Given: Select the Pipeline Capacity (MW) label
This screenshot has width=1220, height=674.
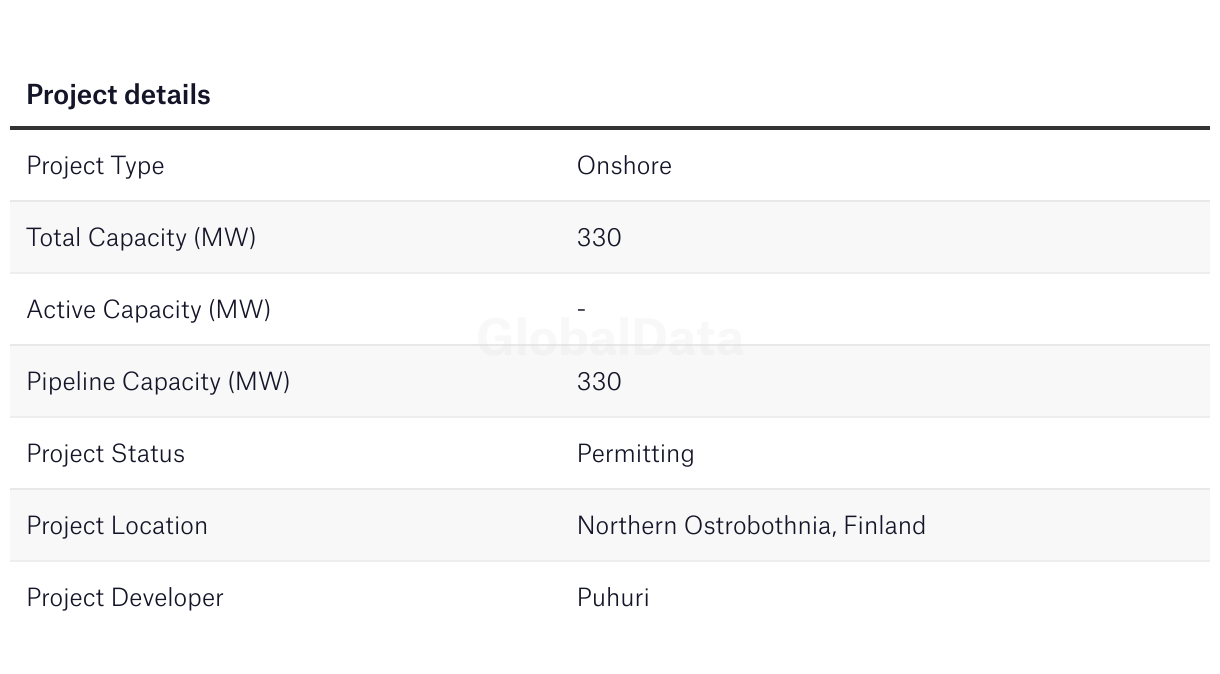Looking at the screenshot, I should point(158,382).
